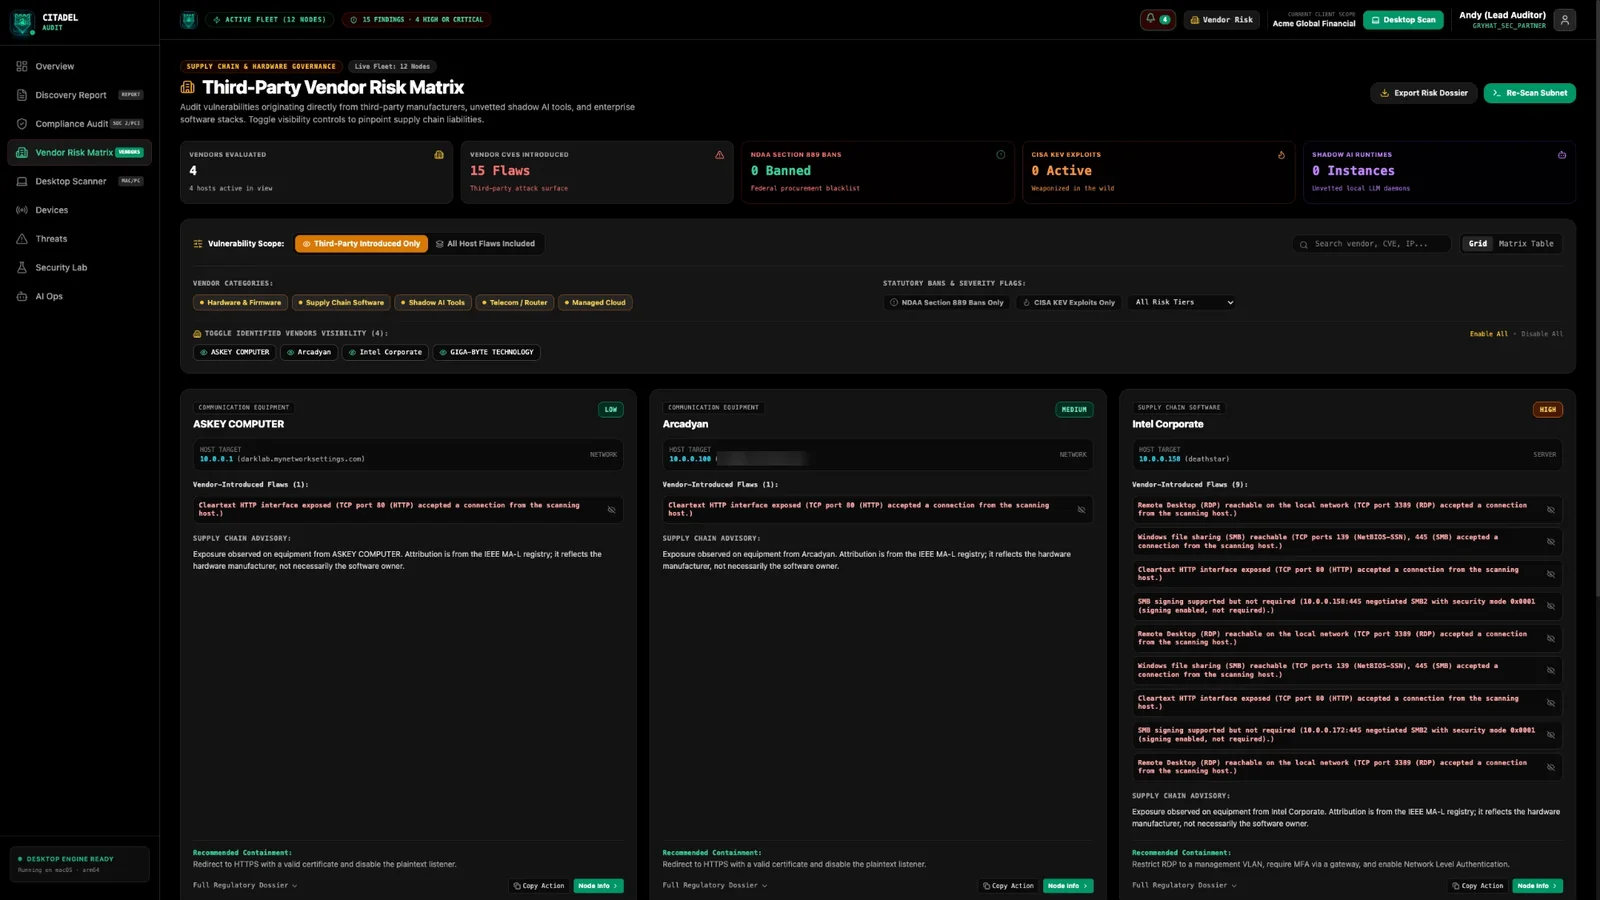Select All Host Flaws Included scope
The height and width of the screenshot is (900, 1600).
(x=485, y=244)
